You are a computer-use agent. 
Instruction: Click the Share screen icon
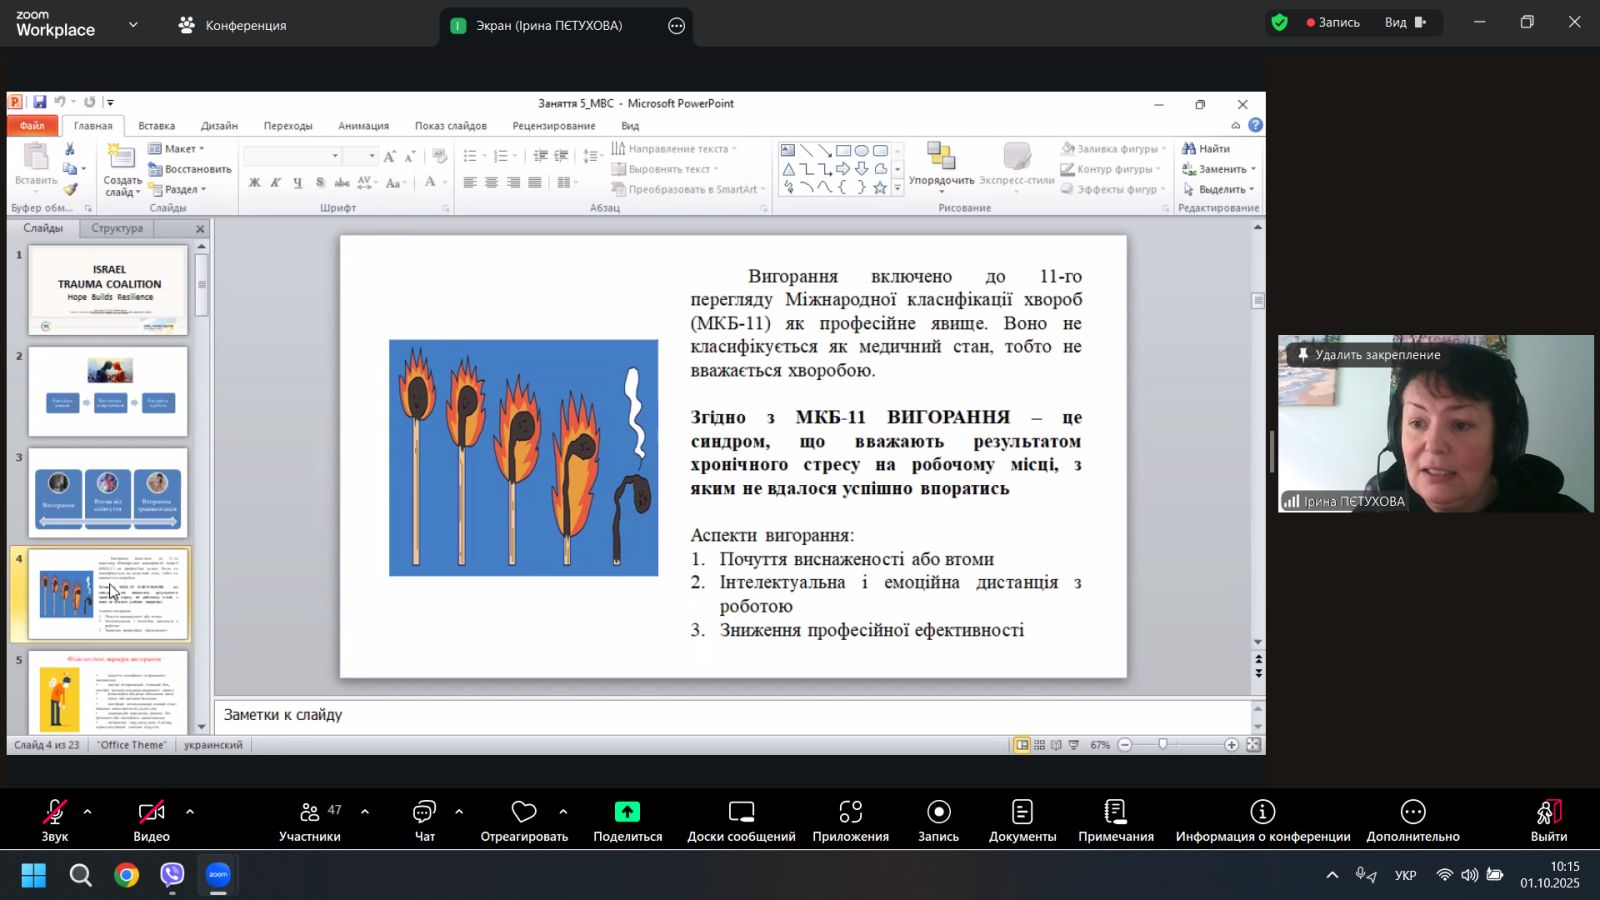click(x=627, y=812)
